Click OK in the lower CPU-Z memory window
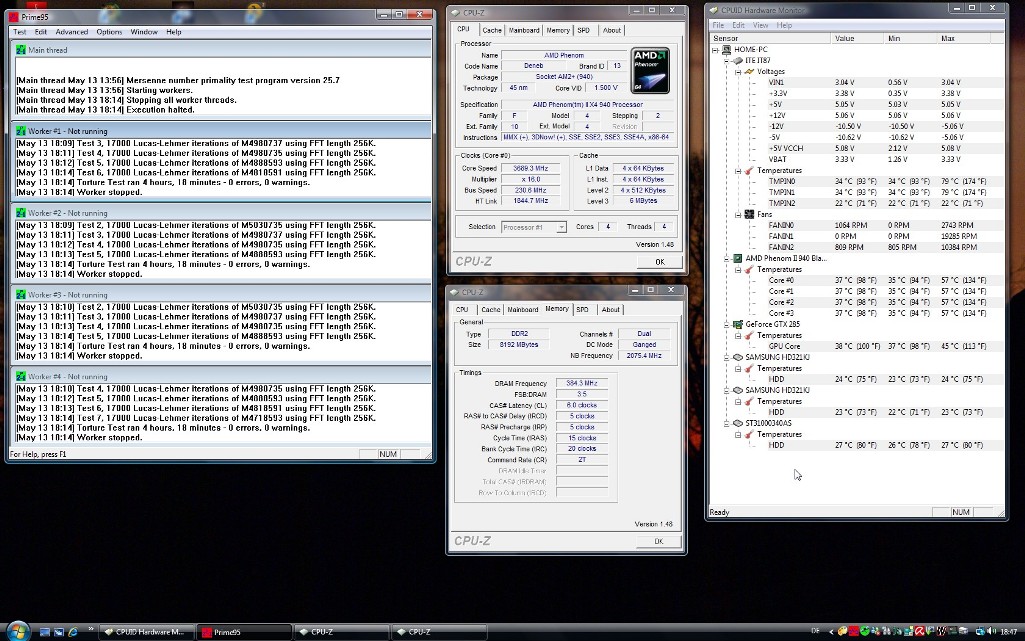This screenshot has height=641, width=1025. pyautogui.click(x=659, y=541)
